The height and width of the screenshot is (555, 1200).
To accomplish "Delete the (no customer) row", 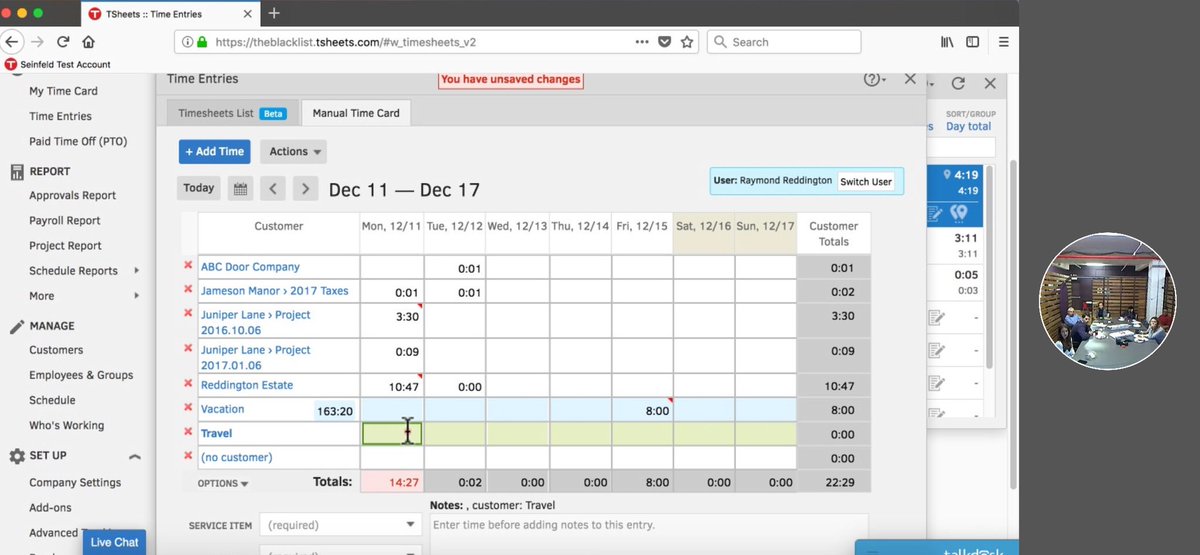I will tap(188, 456).
